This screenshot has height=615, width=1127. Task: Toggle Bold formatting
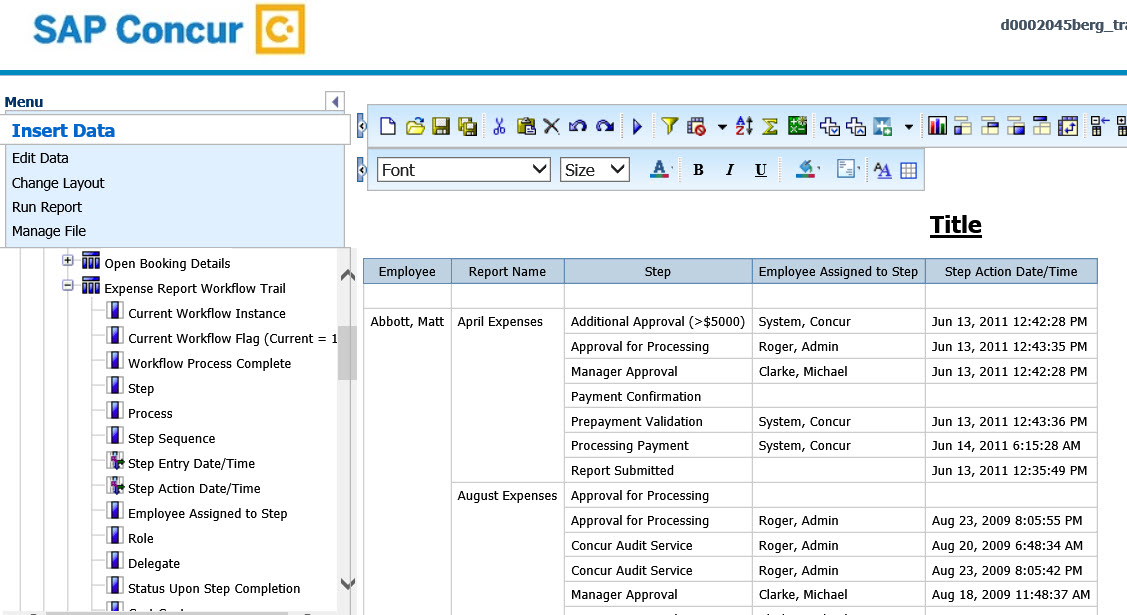click(698, 170)
